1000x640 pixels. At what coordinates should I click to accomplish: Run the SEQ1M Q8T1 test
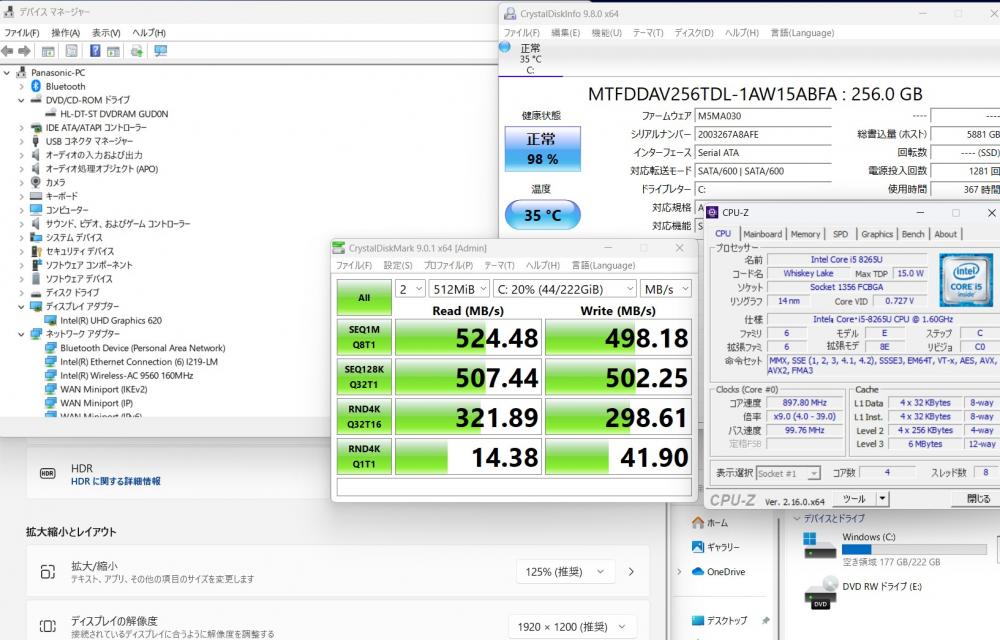click(364, 337)
